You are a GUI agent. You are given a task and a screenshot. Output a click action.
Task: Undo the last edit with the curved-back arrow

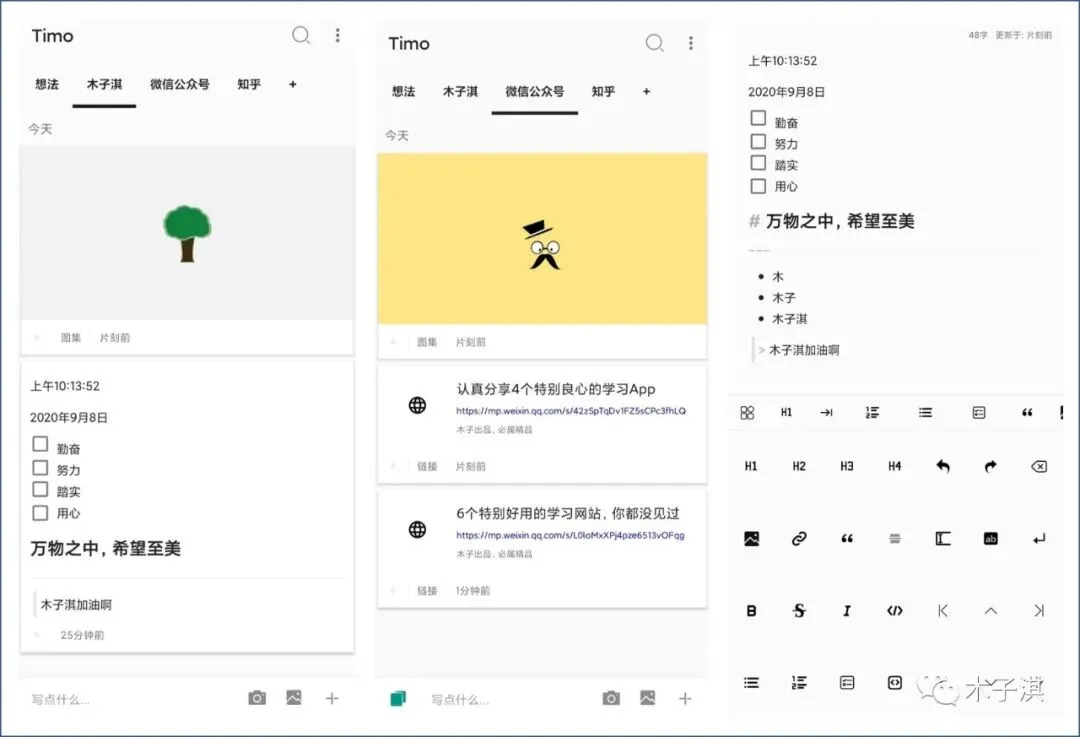[x=943, y=466]
